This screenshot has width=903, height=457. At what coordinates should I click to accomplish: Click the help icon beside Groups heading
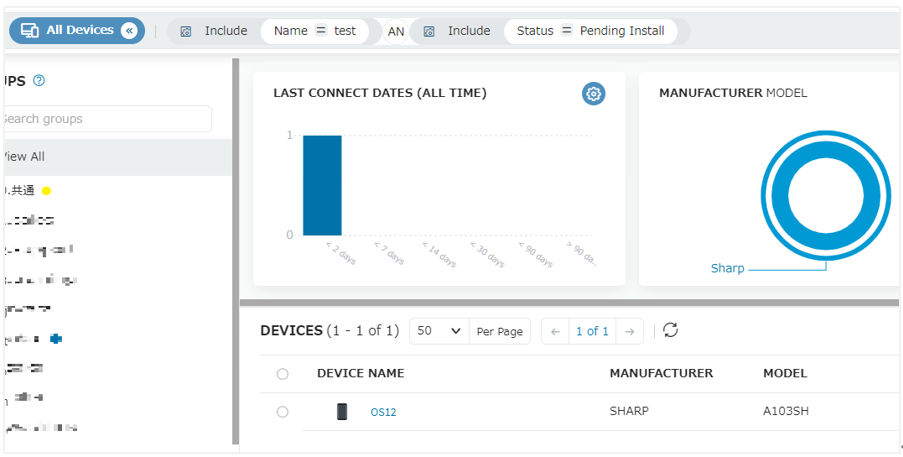39,81
